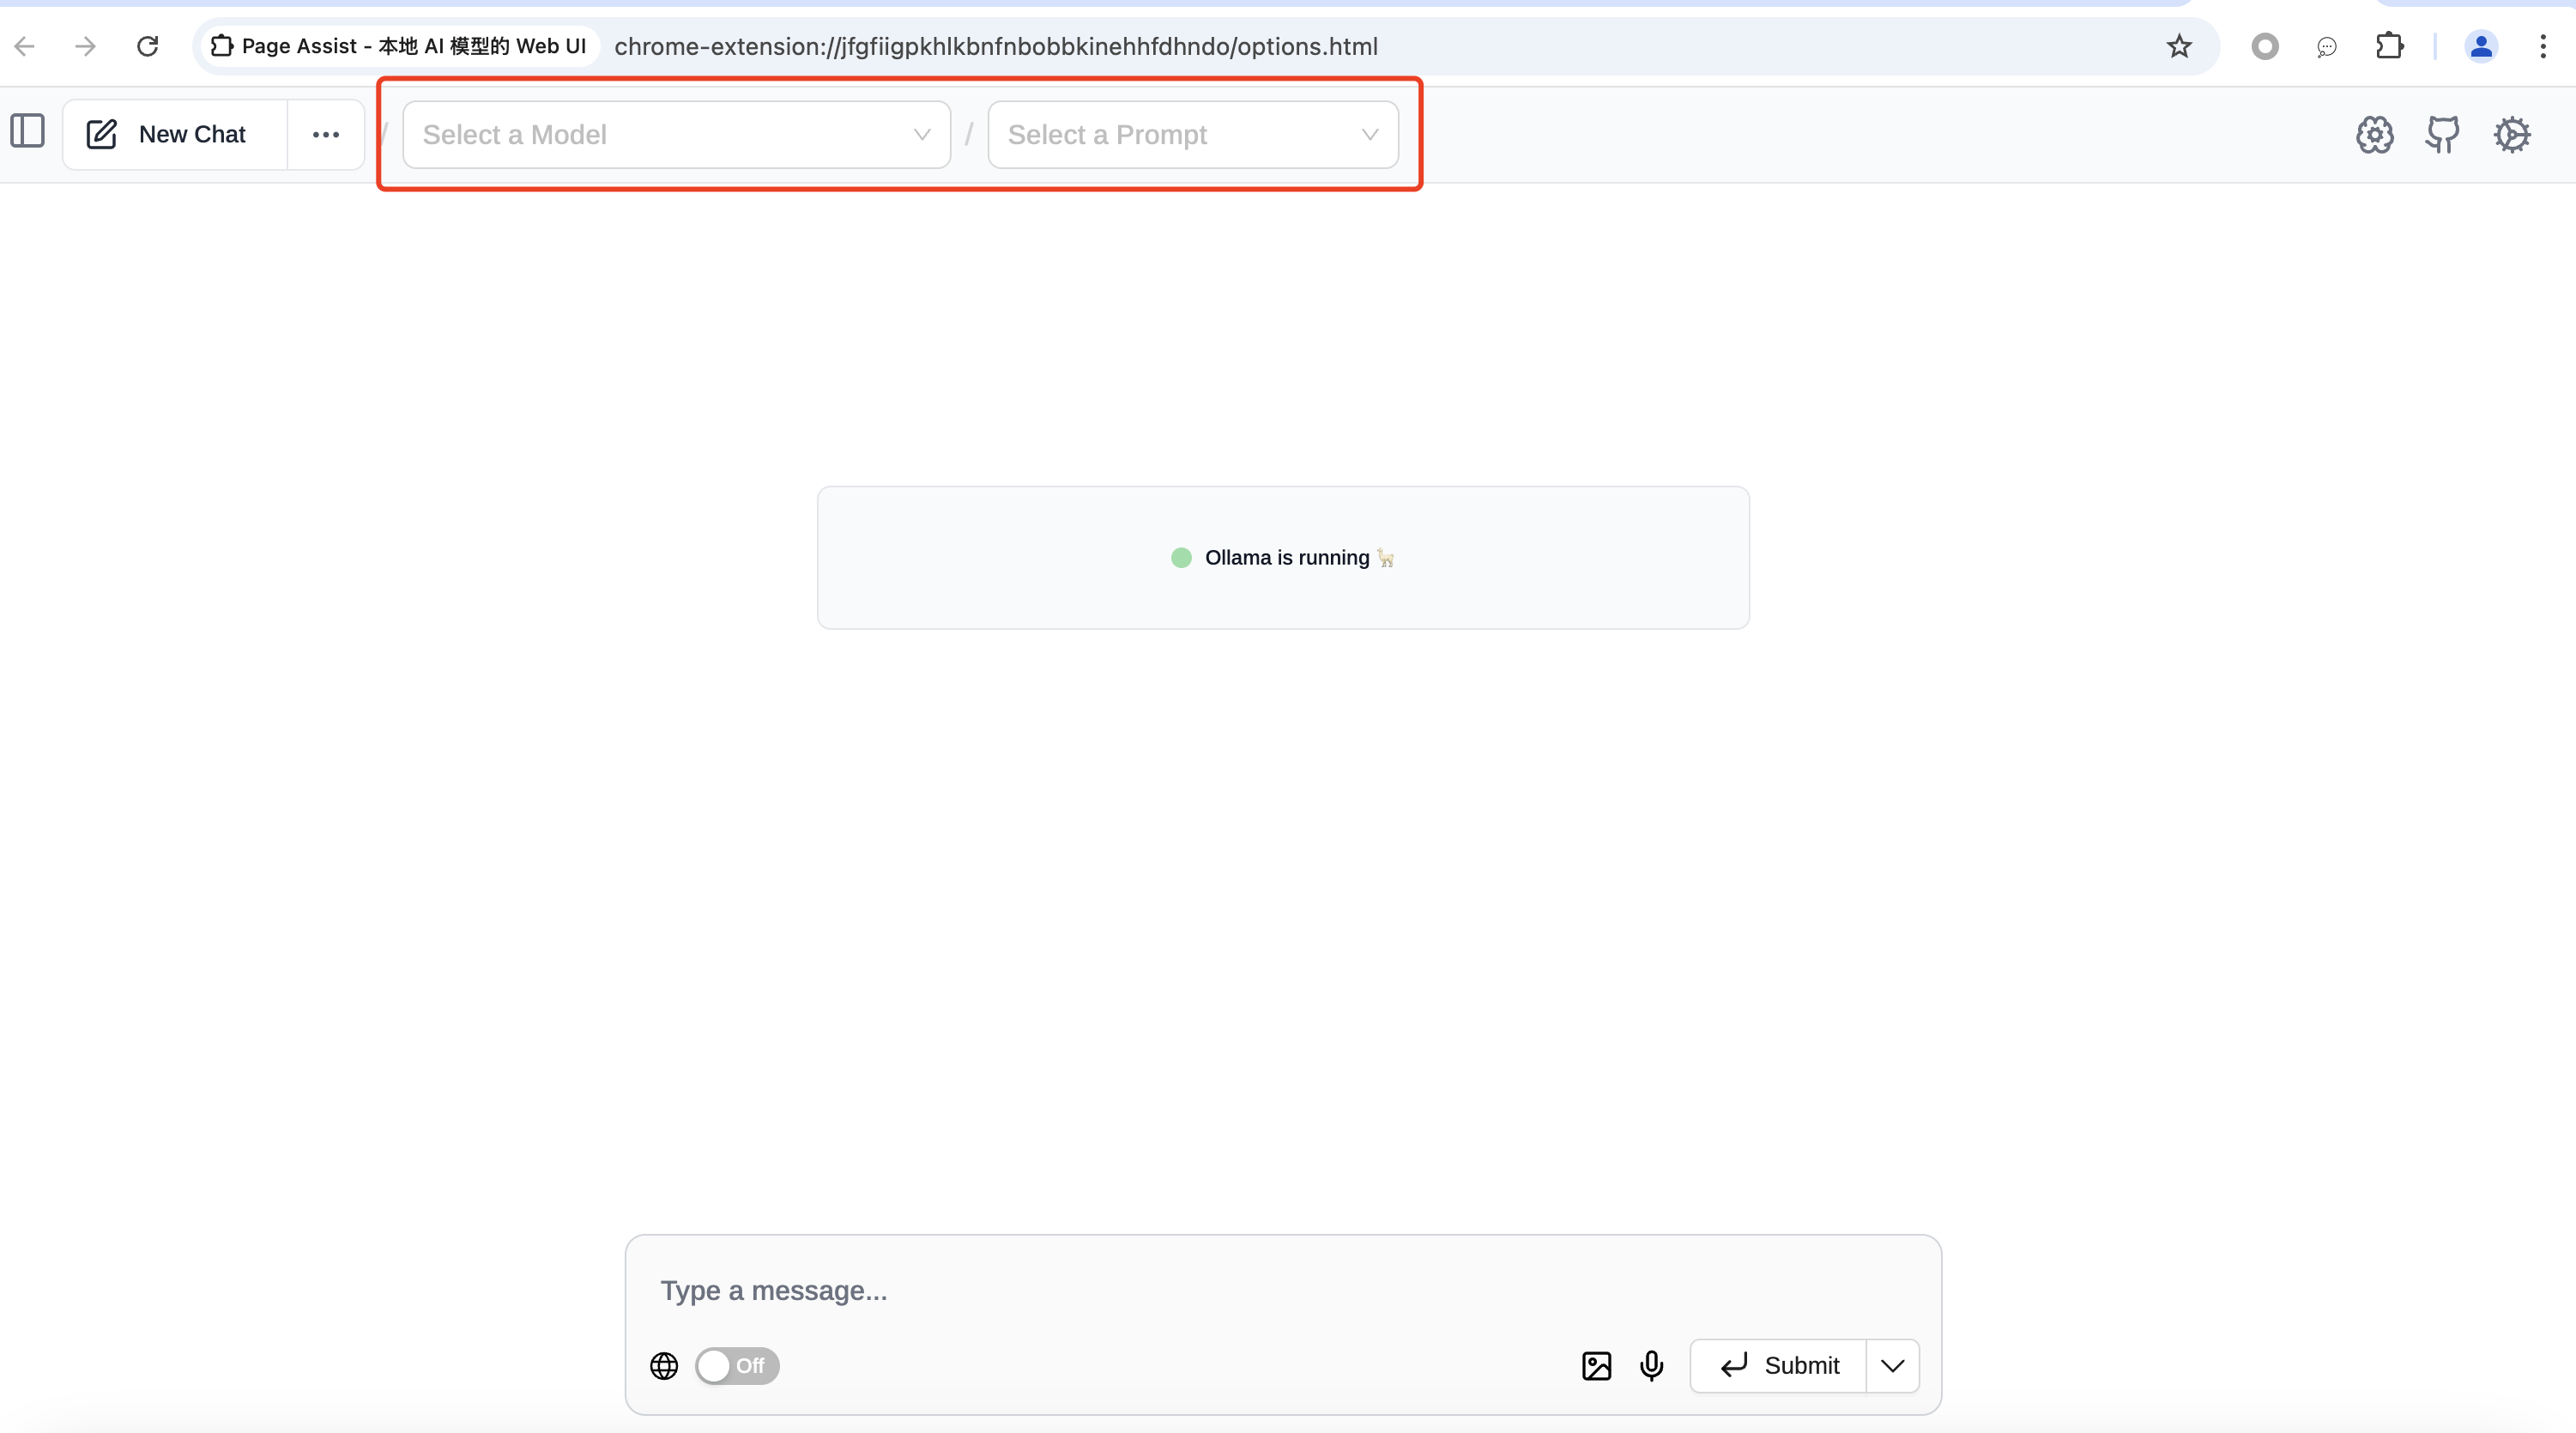Start voice input with the microphone icon
The height and width of the screenshot is (1433, 2576).
click(x=1651, y=1365)
